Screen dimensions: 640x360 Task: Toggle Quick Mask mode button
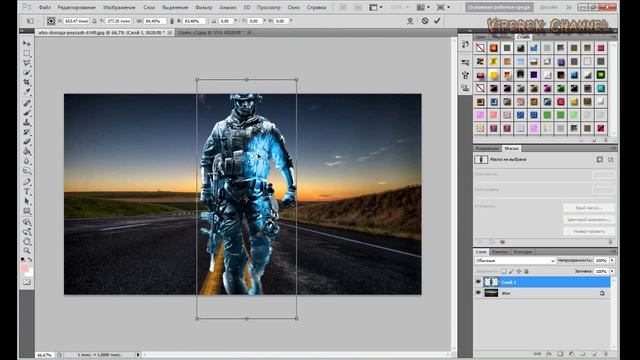[x=27, y=282]
